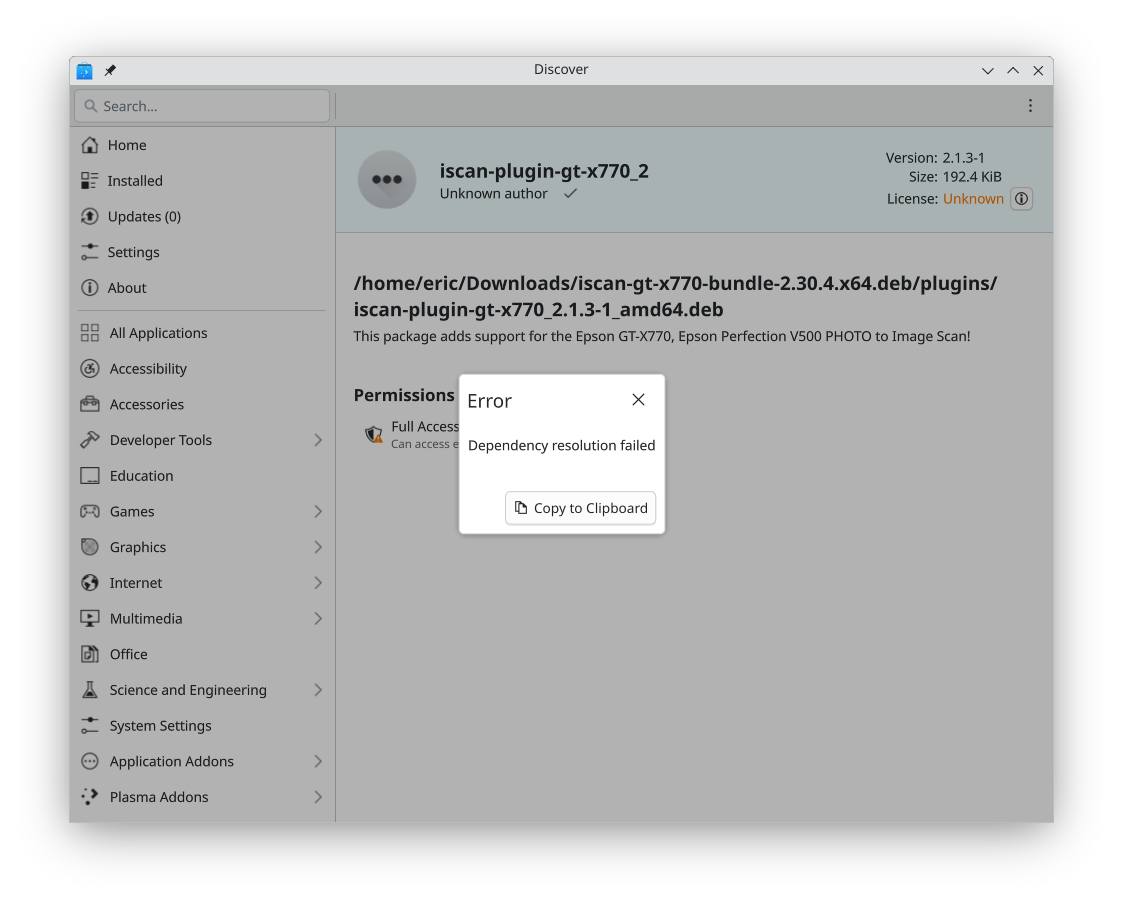Click the Updates arrow icon
The image size is (1122, 904).
(89, 216)
